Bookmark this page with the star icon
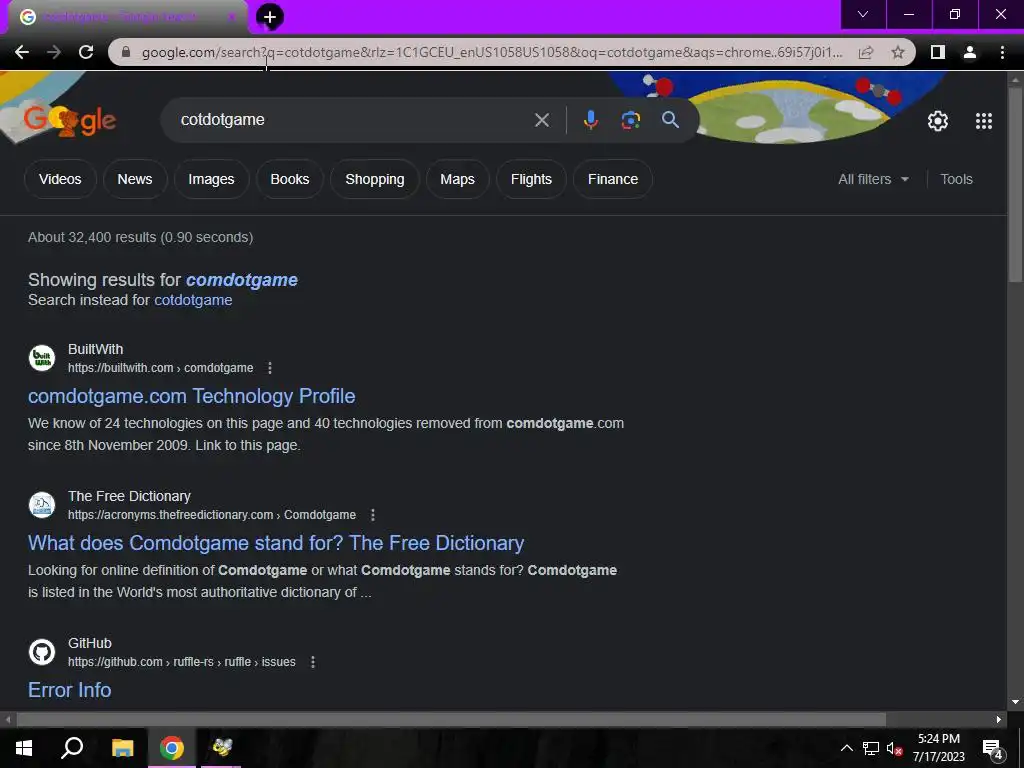Screen dimensions: 1024x768 (x=898, y=52)
